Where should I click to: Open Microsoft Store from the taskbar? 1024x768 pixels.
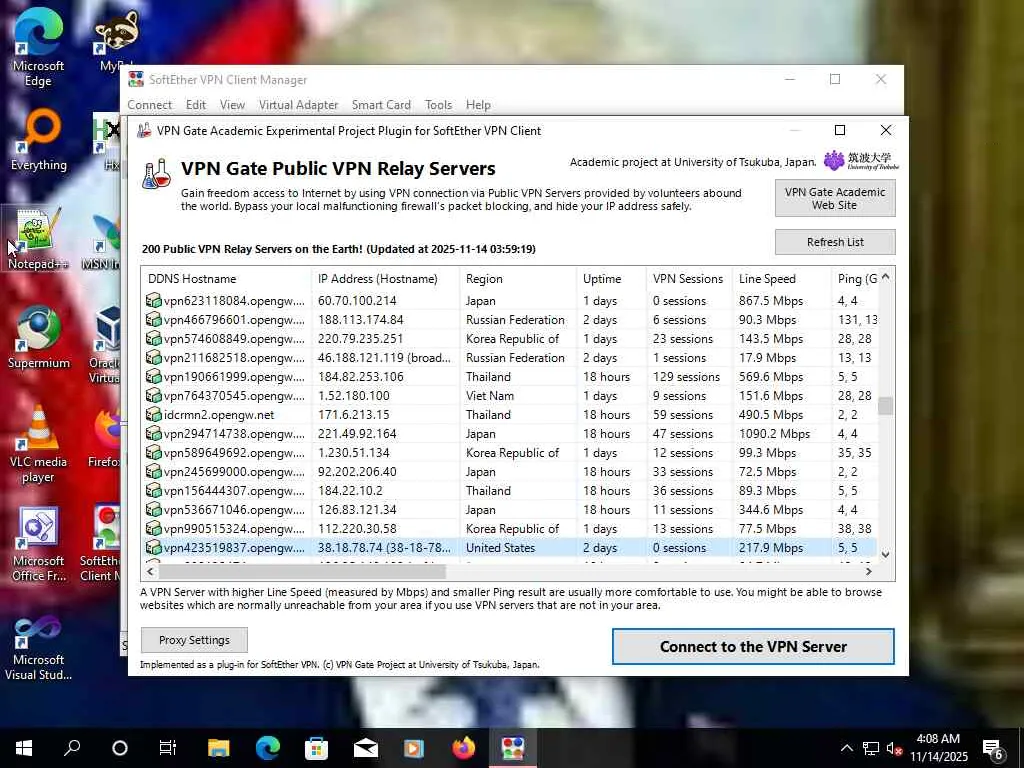tap(316, 748)
